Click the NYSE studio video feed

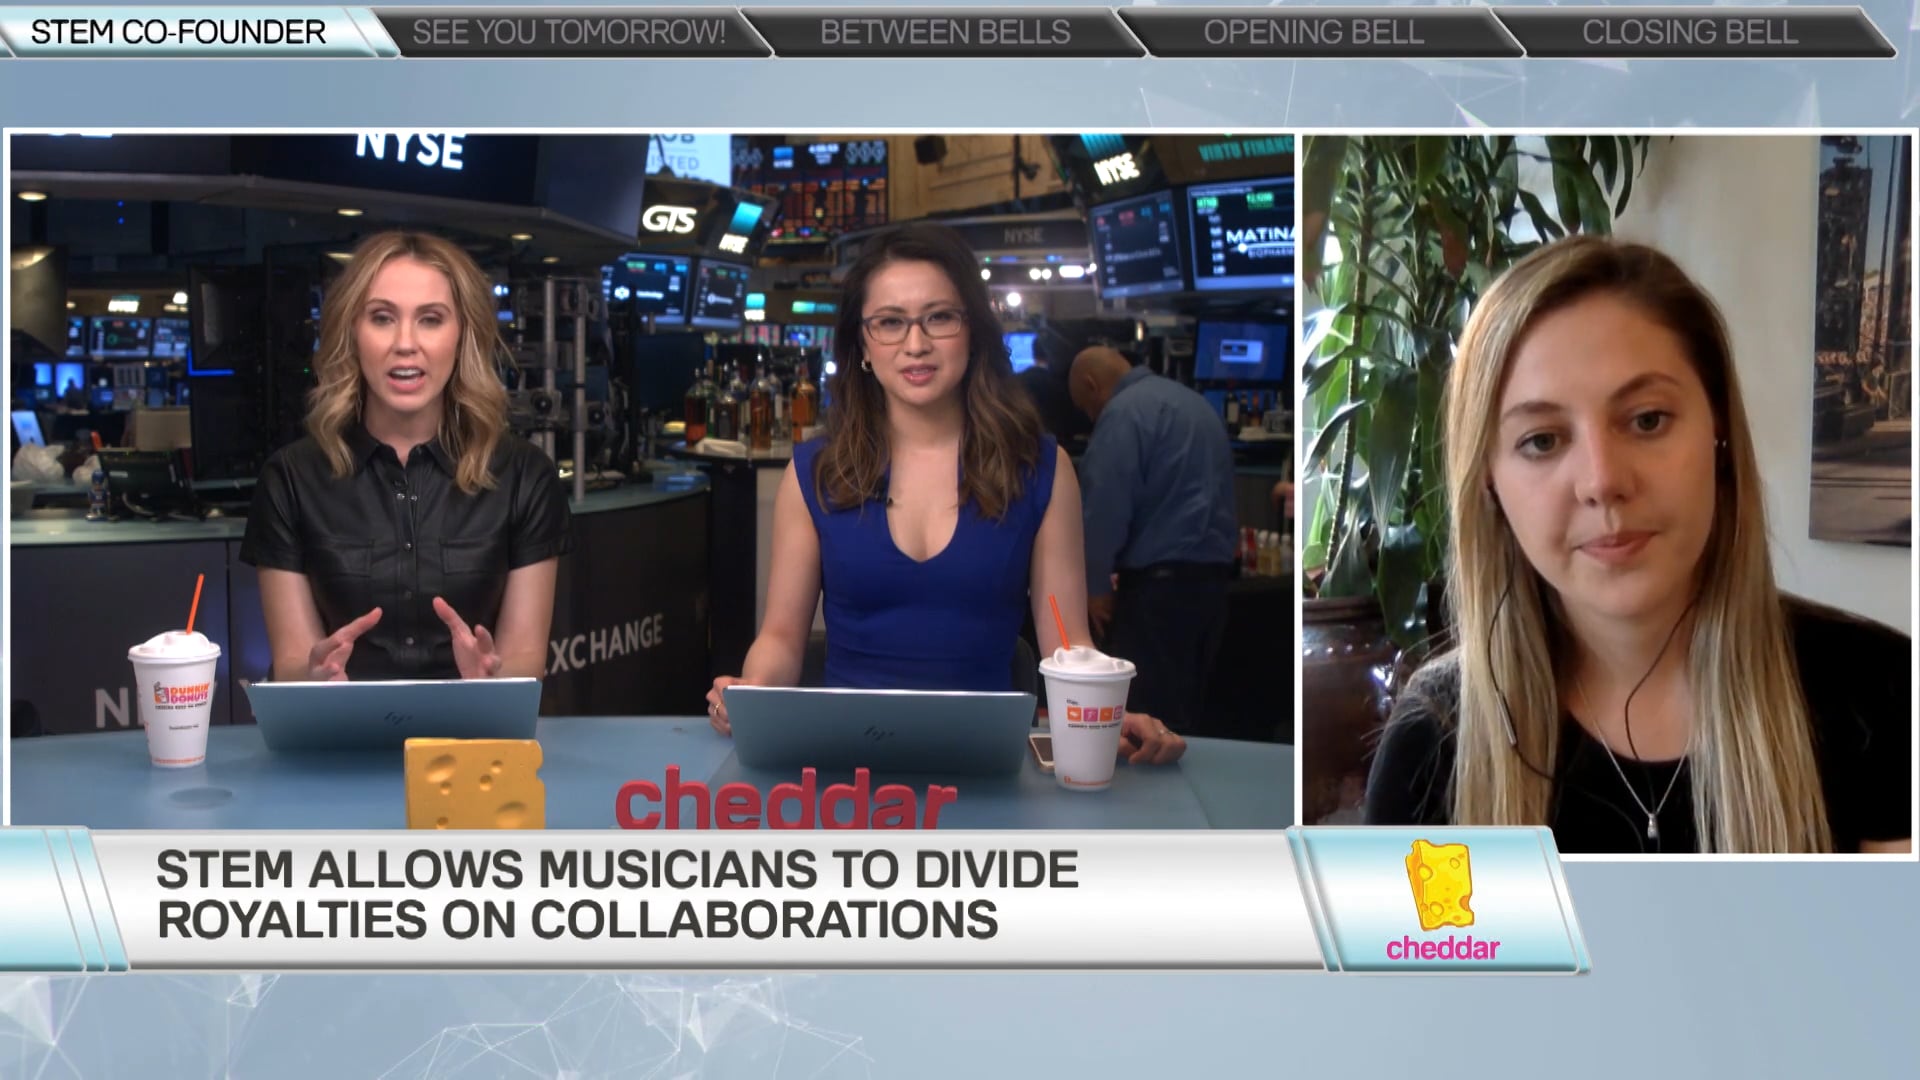[651, 481]
